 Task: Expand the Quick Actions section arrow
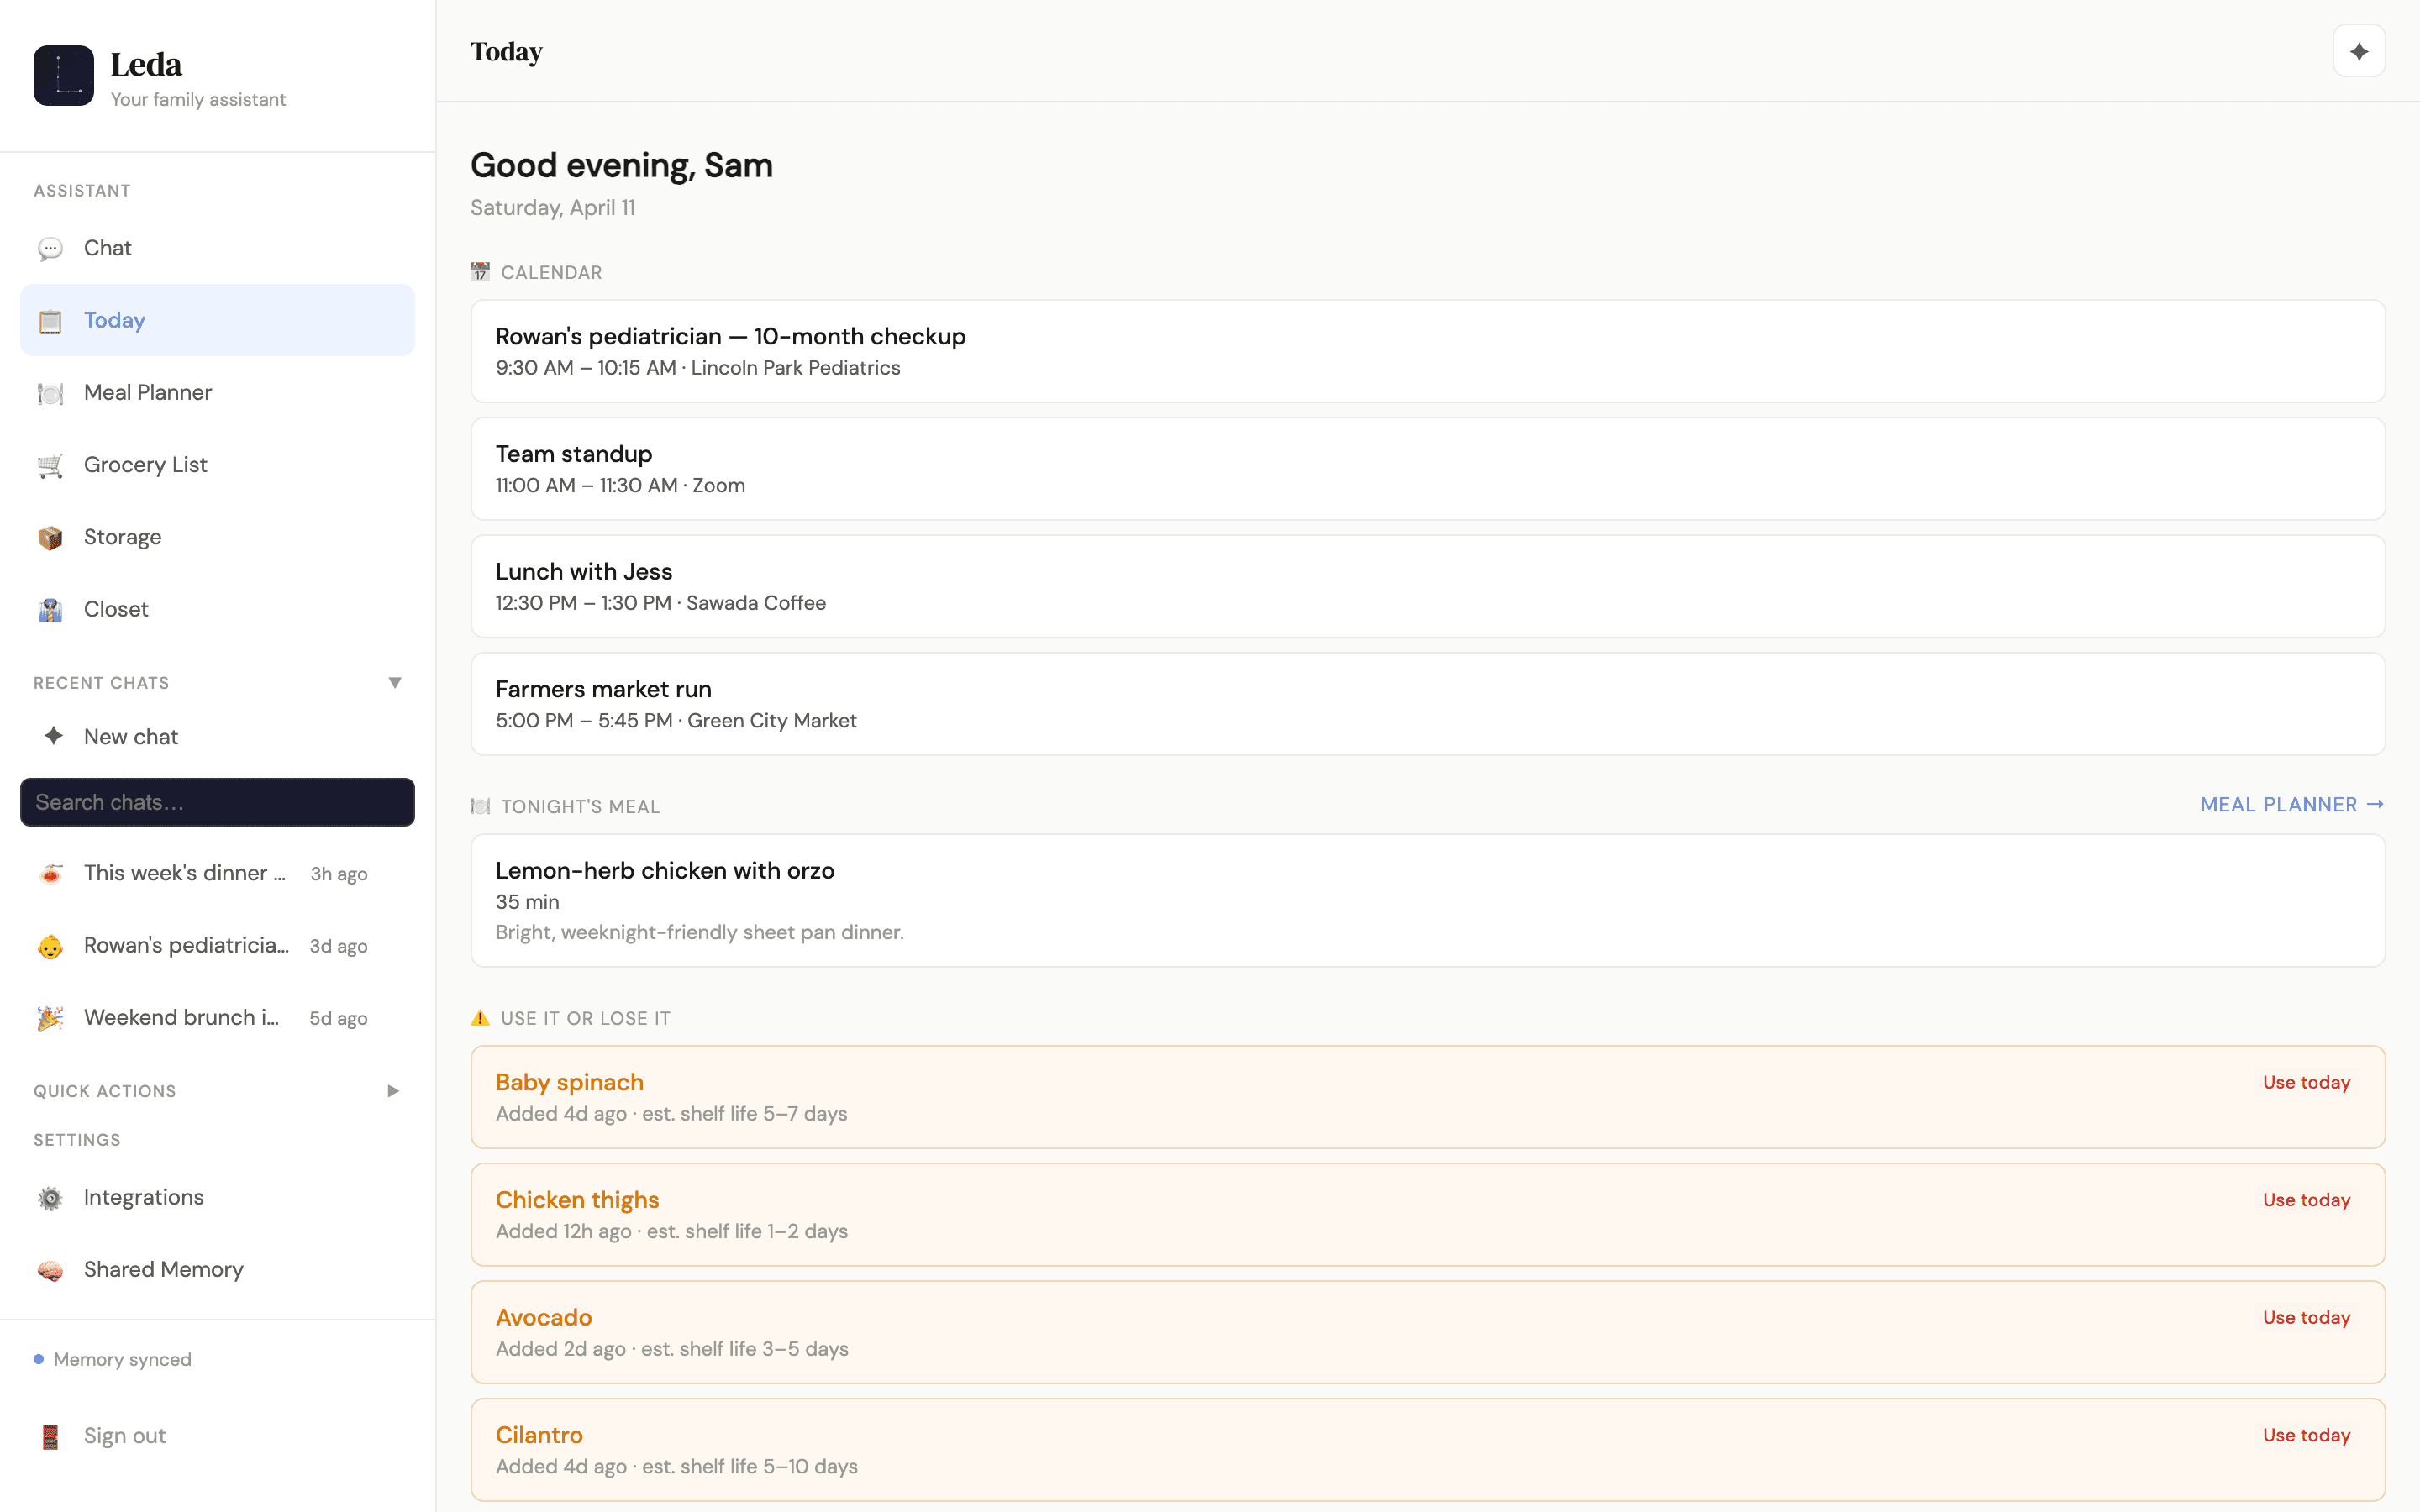tap(393, 1091)
